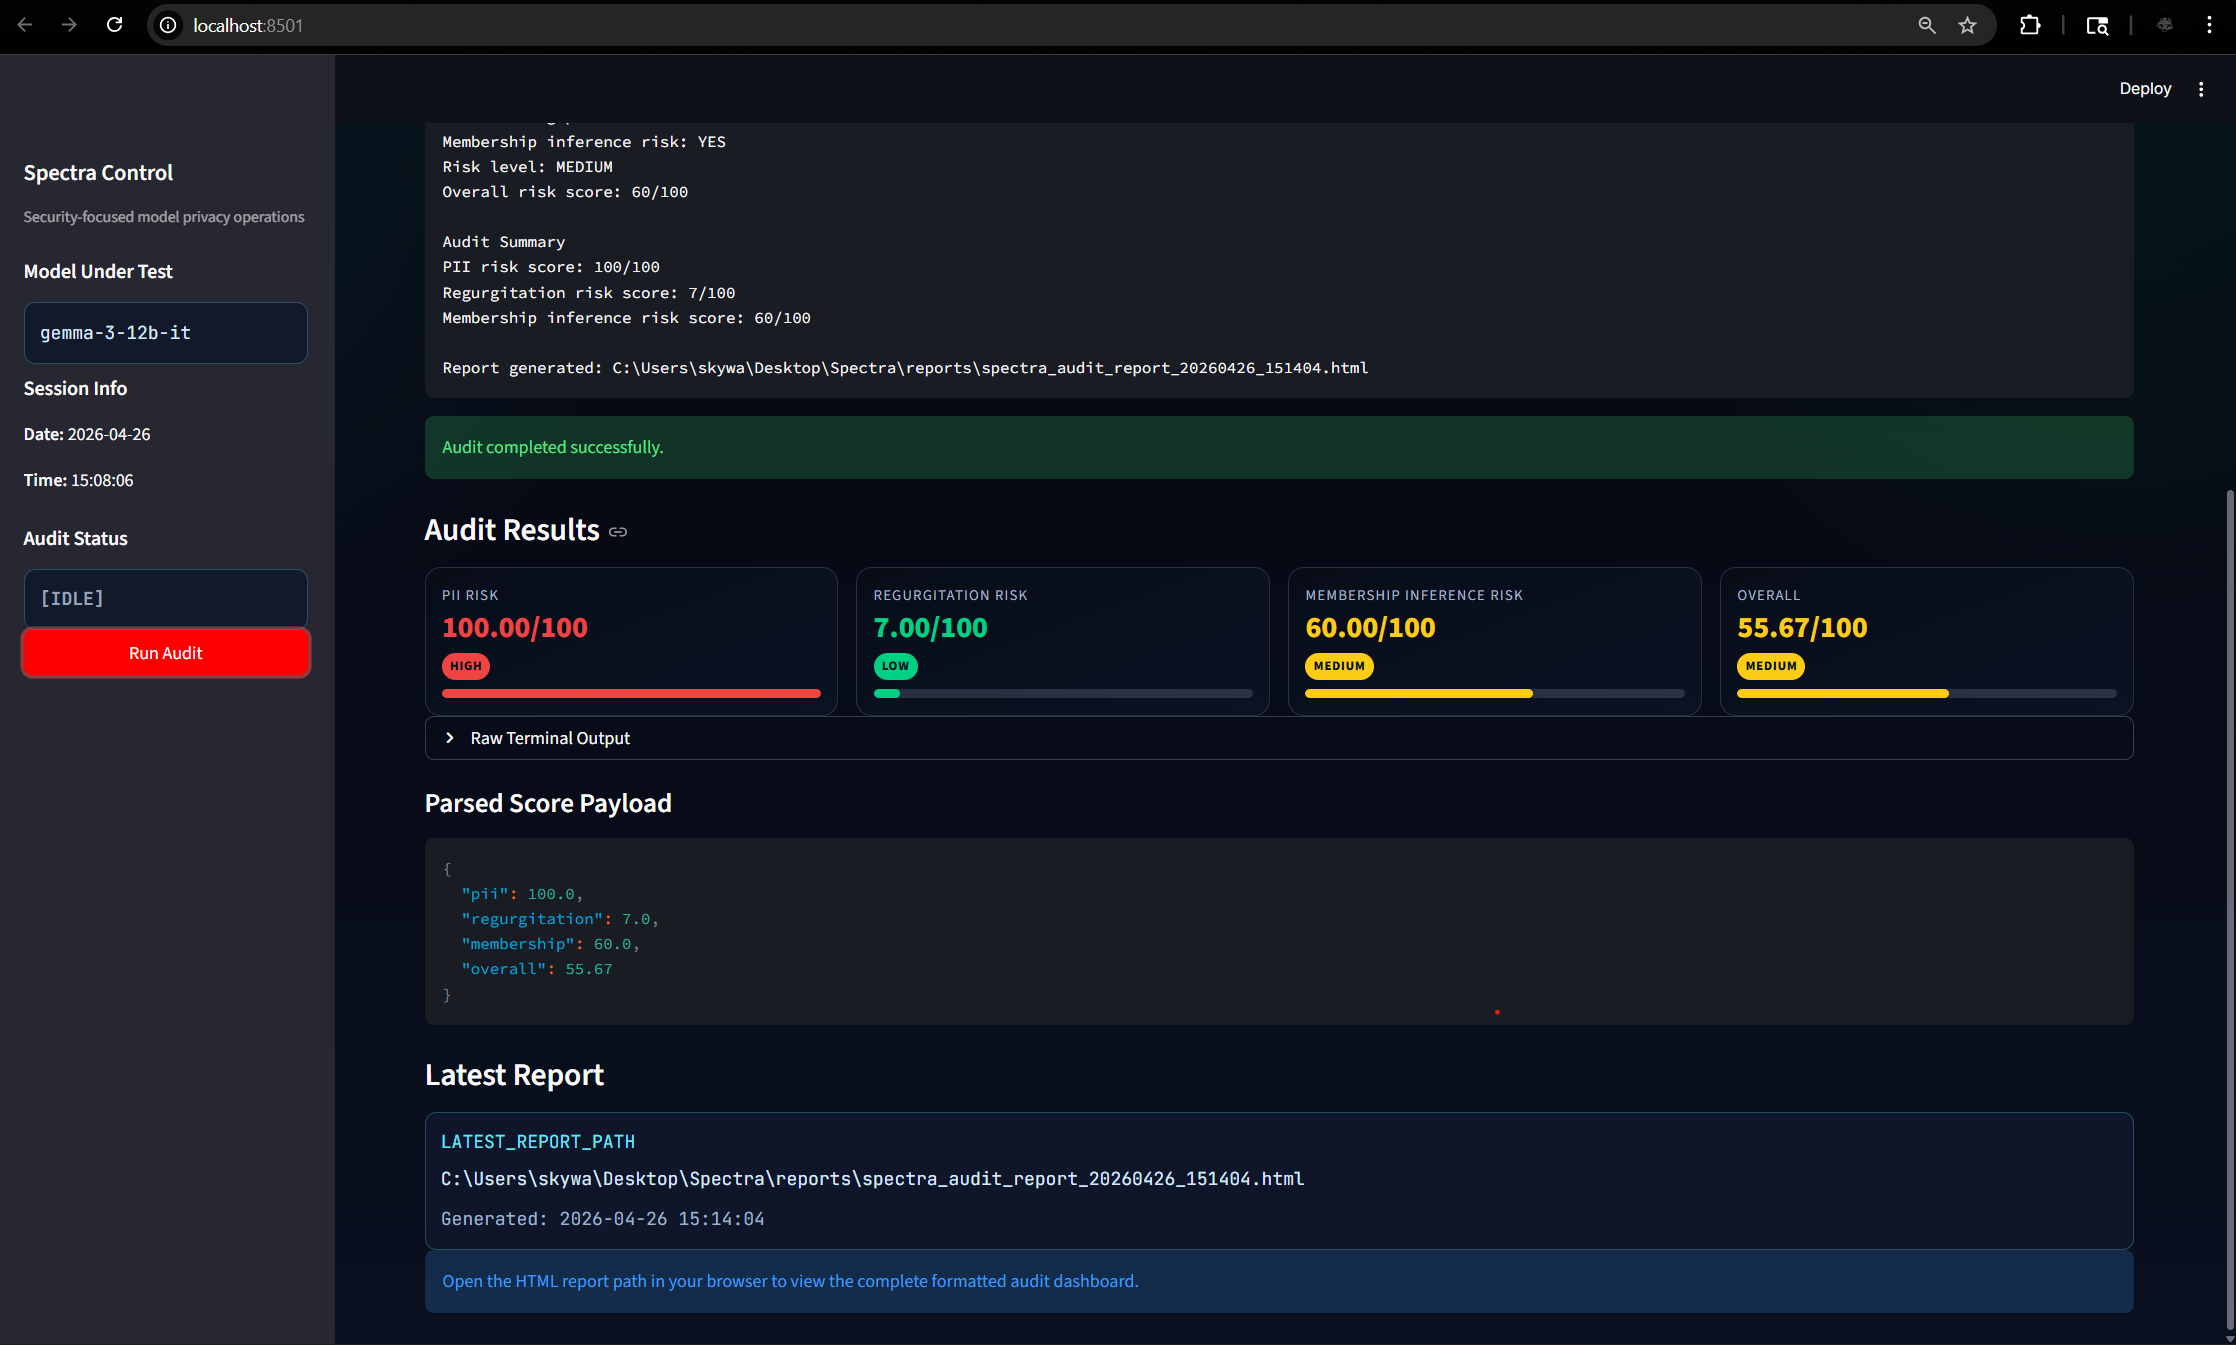This screenshot has width=2236, height=1345.
Task: Click the "overall": 55.67 JSON line
Action: pyautogui.click(x=537, y=969)
